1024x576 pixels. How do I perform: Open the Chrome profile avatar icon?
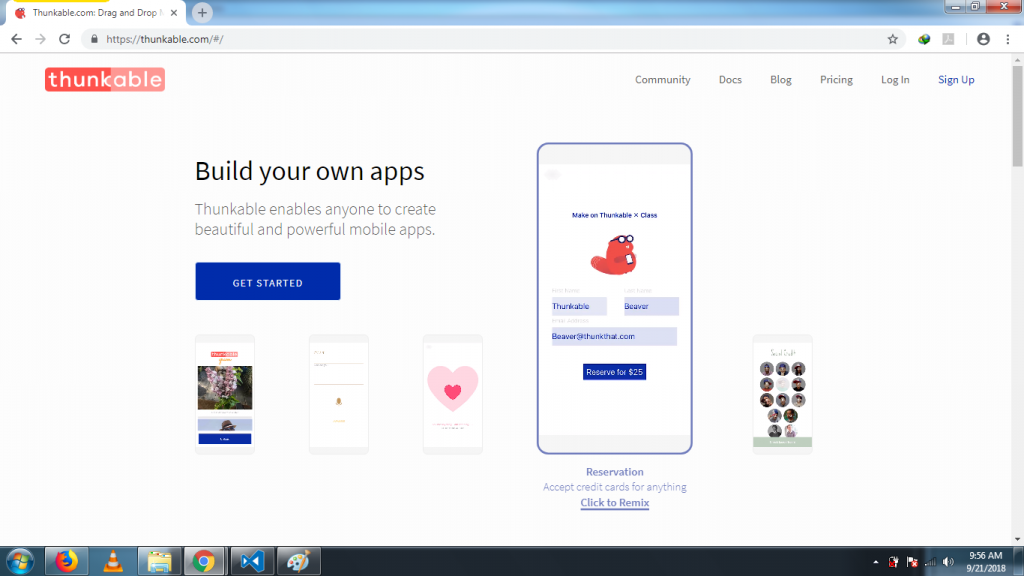(x=983, y=39)
